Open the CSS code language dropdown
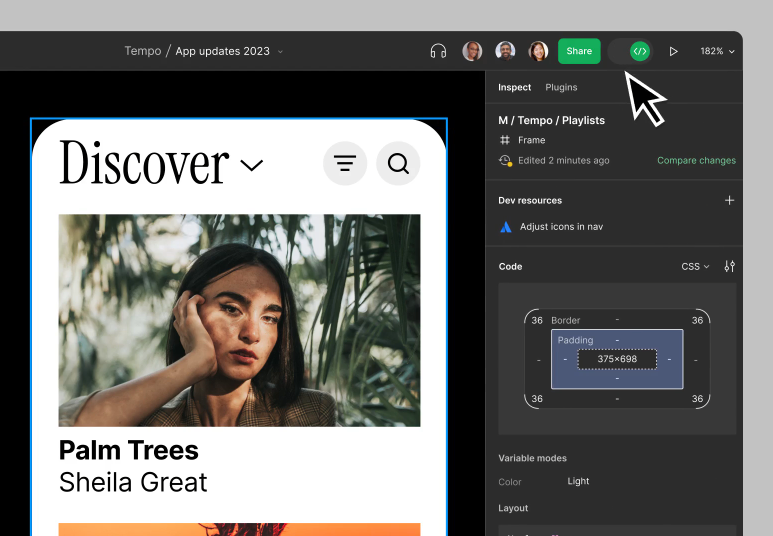The height and width of the screenshot is (536, 773). coord(695,266)
